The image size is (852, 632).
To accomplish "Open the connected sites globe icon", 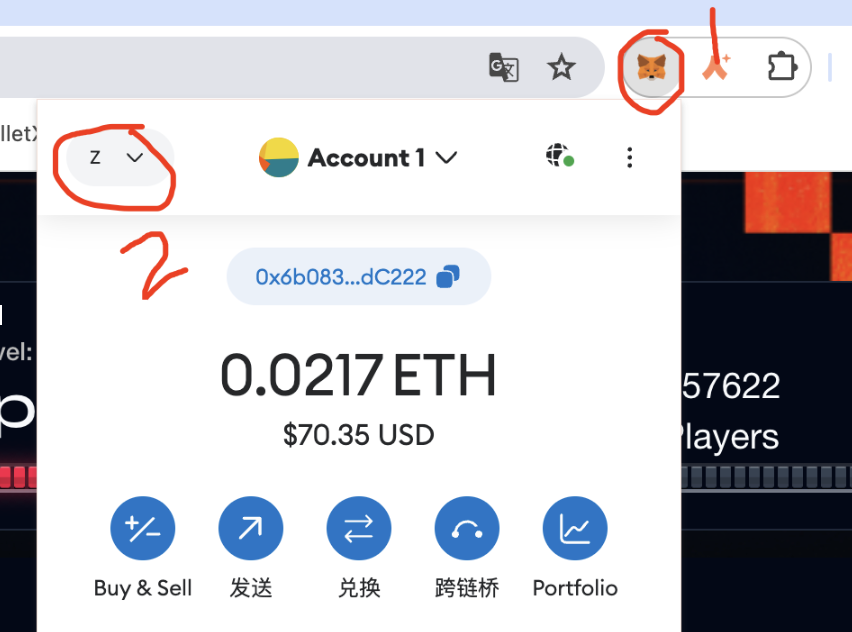I will point(560,156).
